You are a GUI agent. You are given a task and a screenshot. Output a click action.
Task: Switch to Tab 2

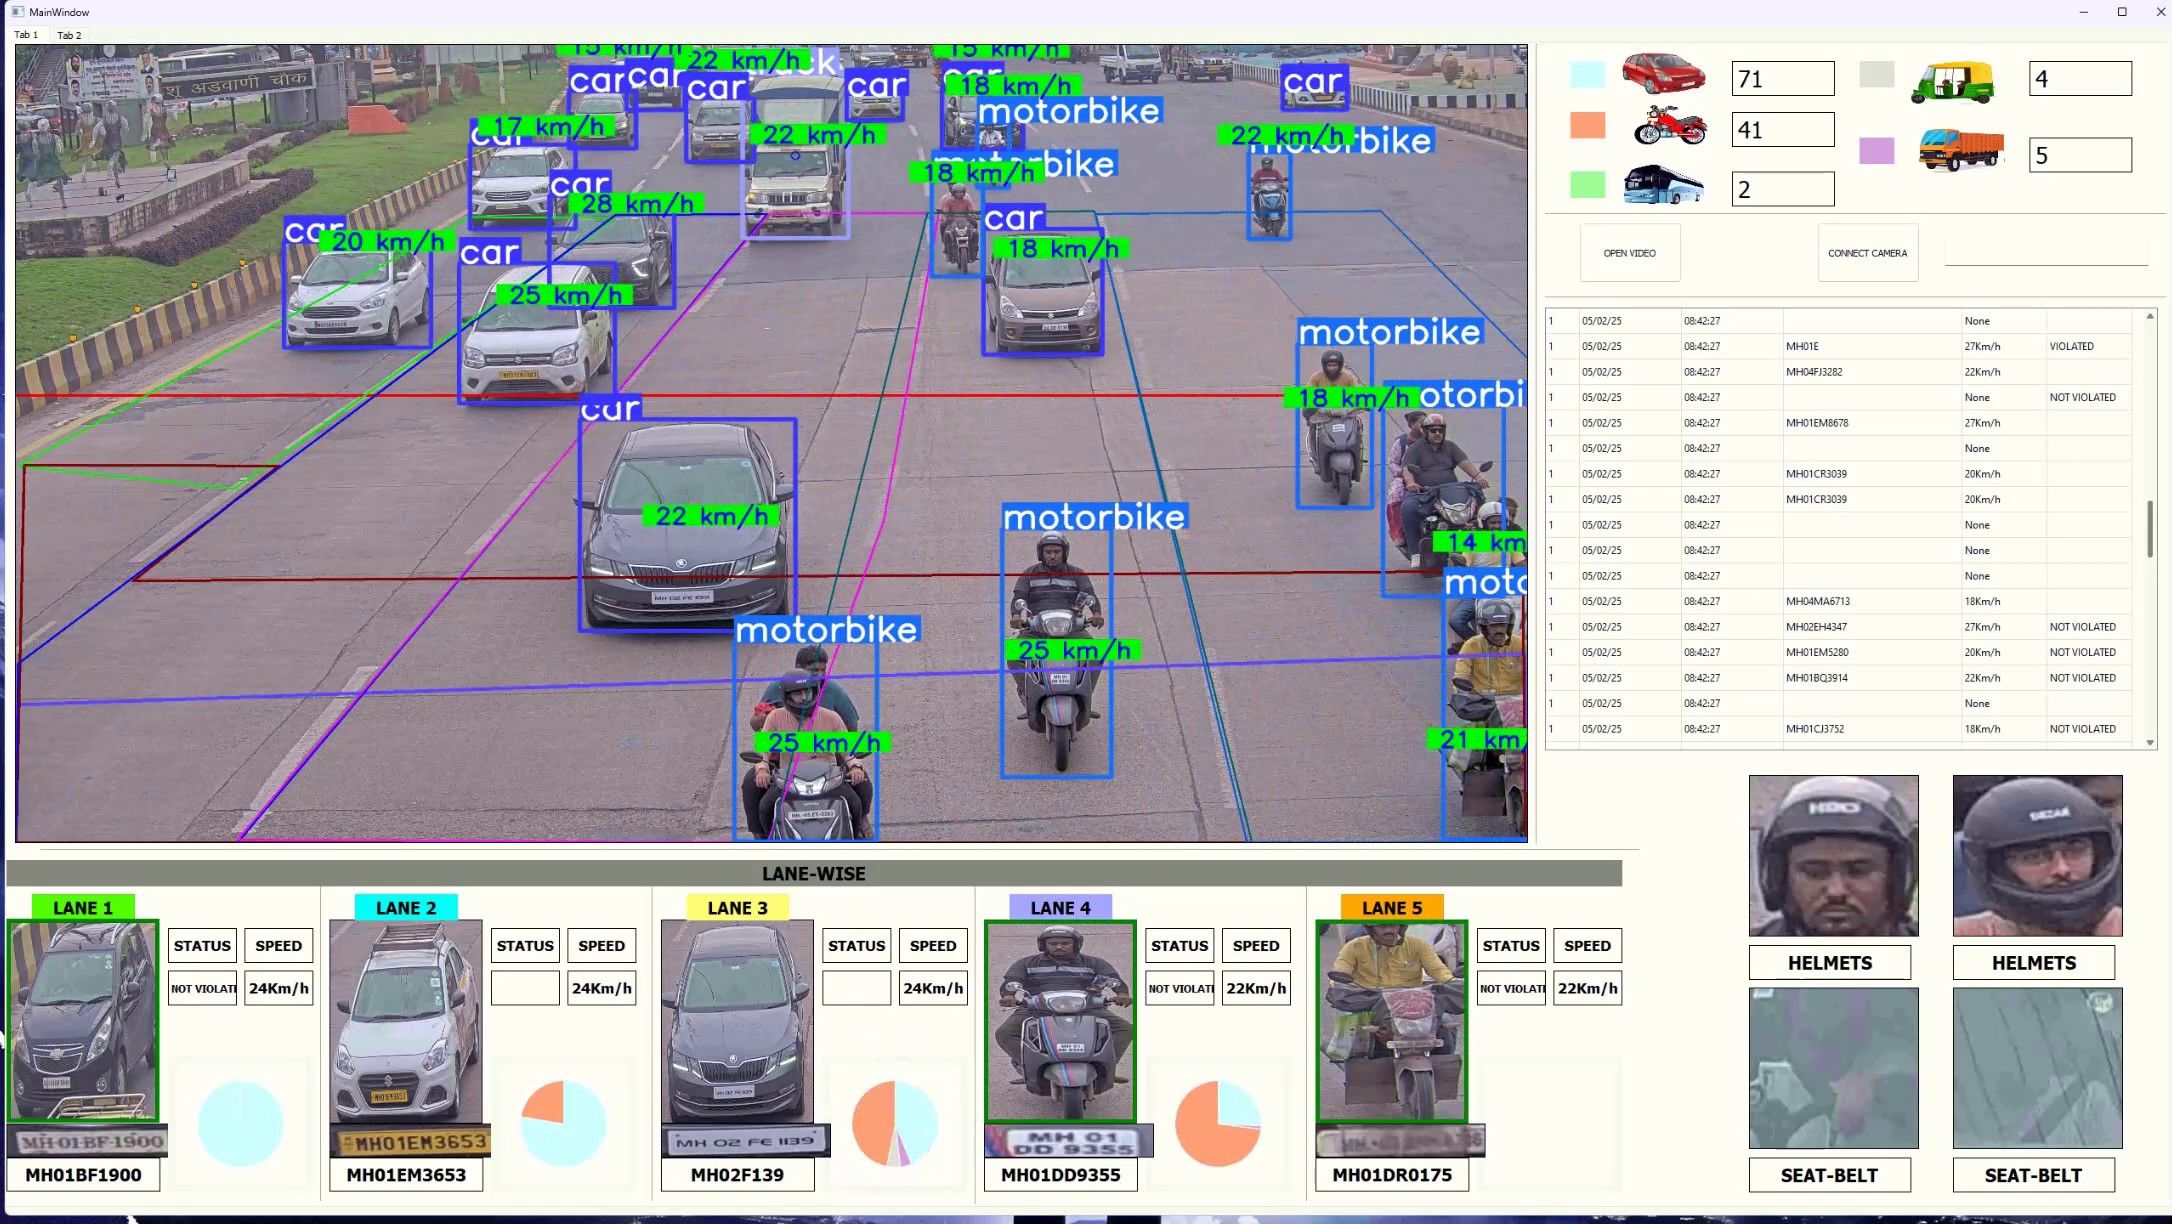(x=69, y=35)
